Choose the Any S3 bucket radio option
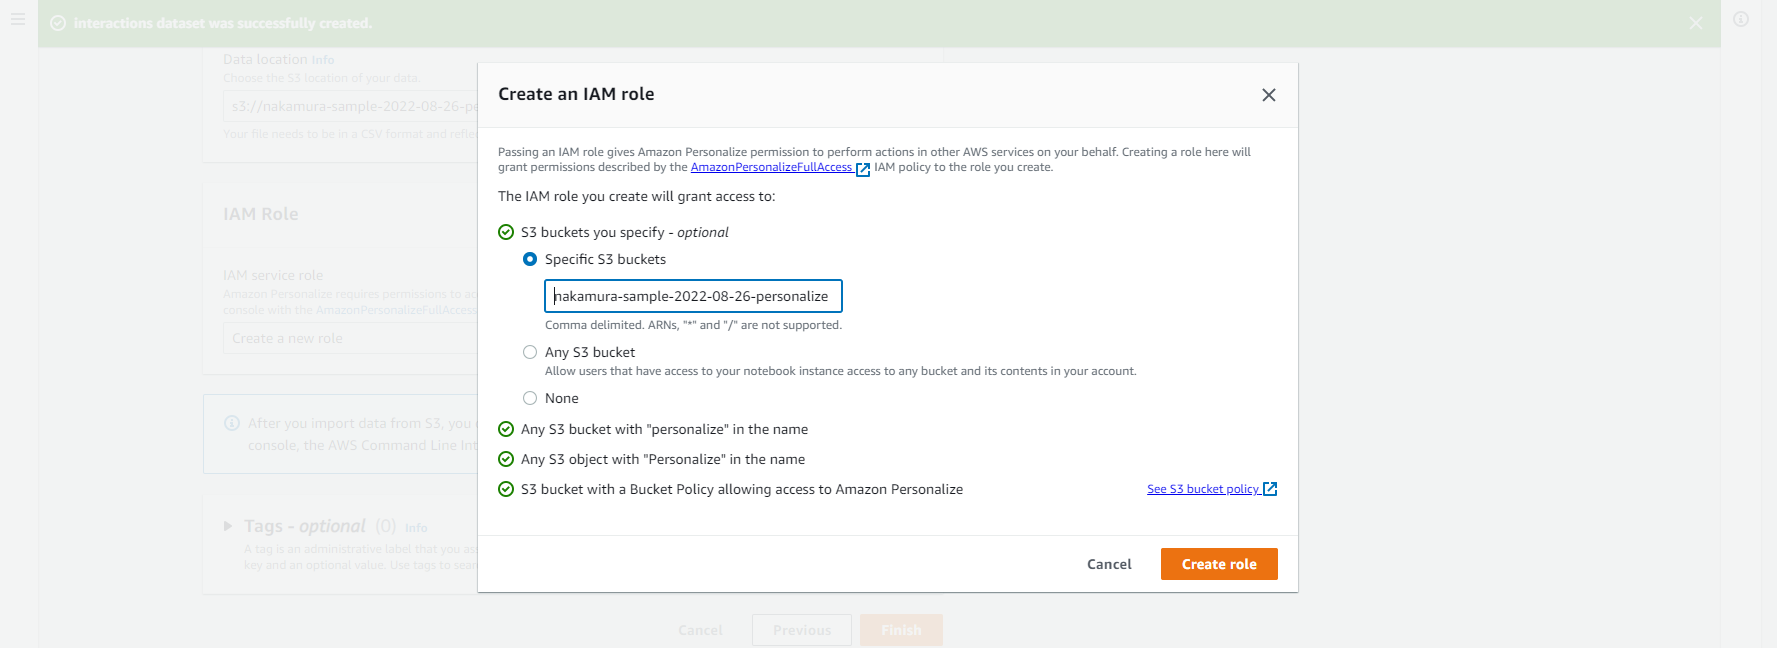Viewport: 1777px width, 648px height. tap(530, 352)
